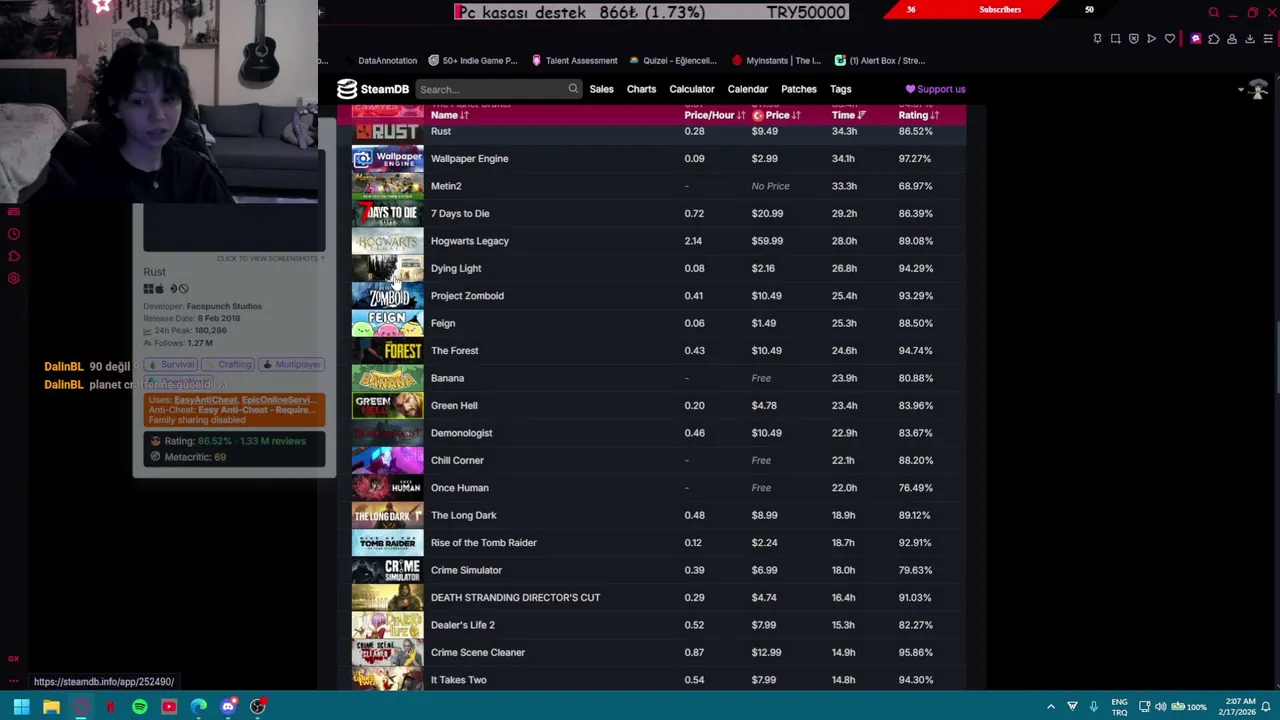Open the Quizei bookmark

coord(672,60)
